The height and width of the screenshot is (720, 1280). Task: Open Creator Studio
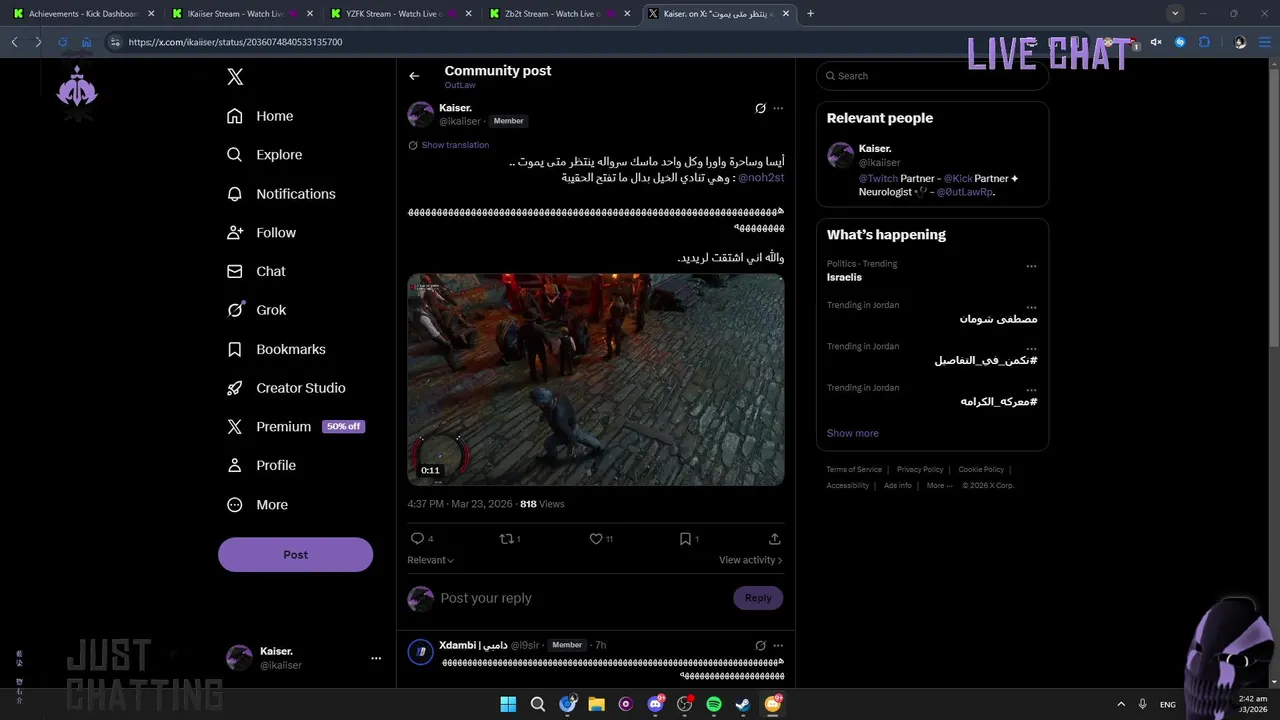[286, 388]
